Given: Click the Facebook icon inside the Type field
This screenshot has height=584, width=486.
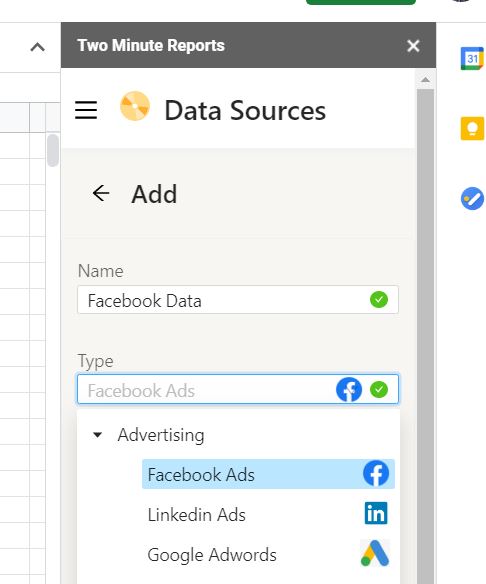Looking at the screenshot, I should [349, 390].
